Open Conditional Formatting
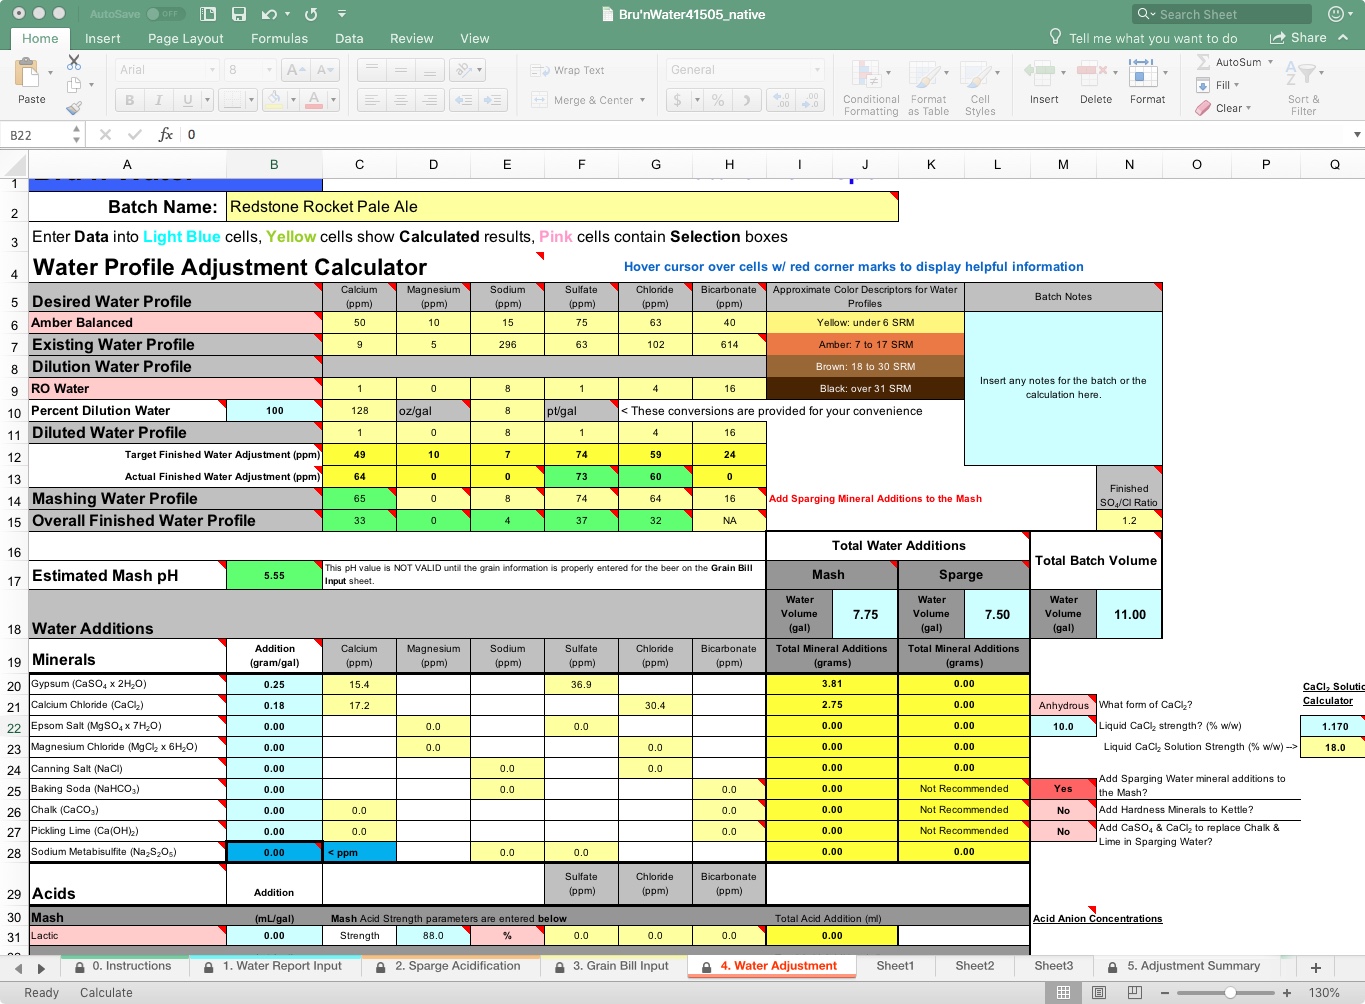Image resolution: width=1365 pixels, height=1004 pixels. coord(869,86)
